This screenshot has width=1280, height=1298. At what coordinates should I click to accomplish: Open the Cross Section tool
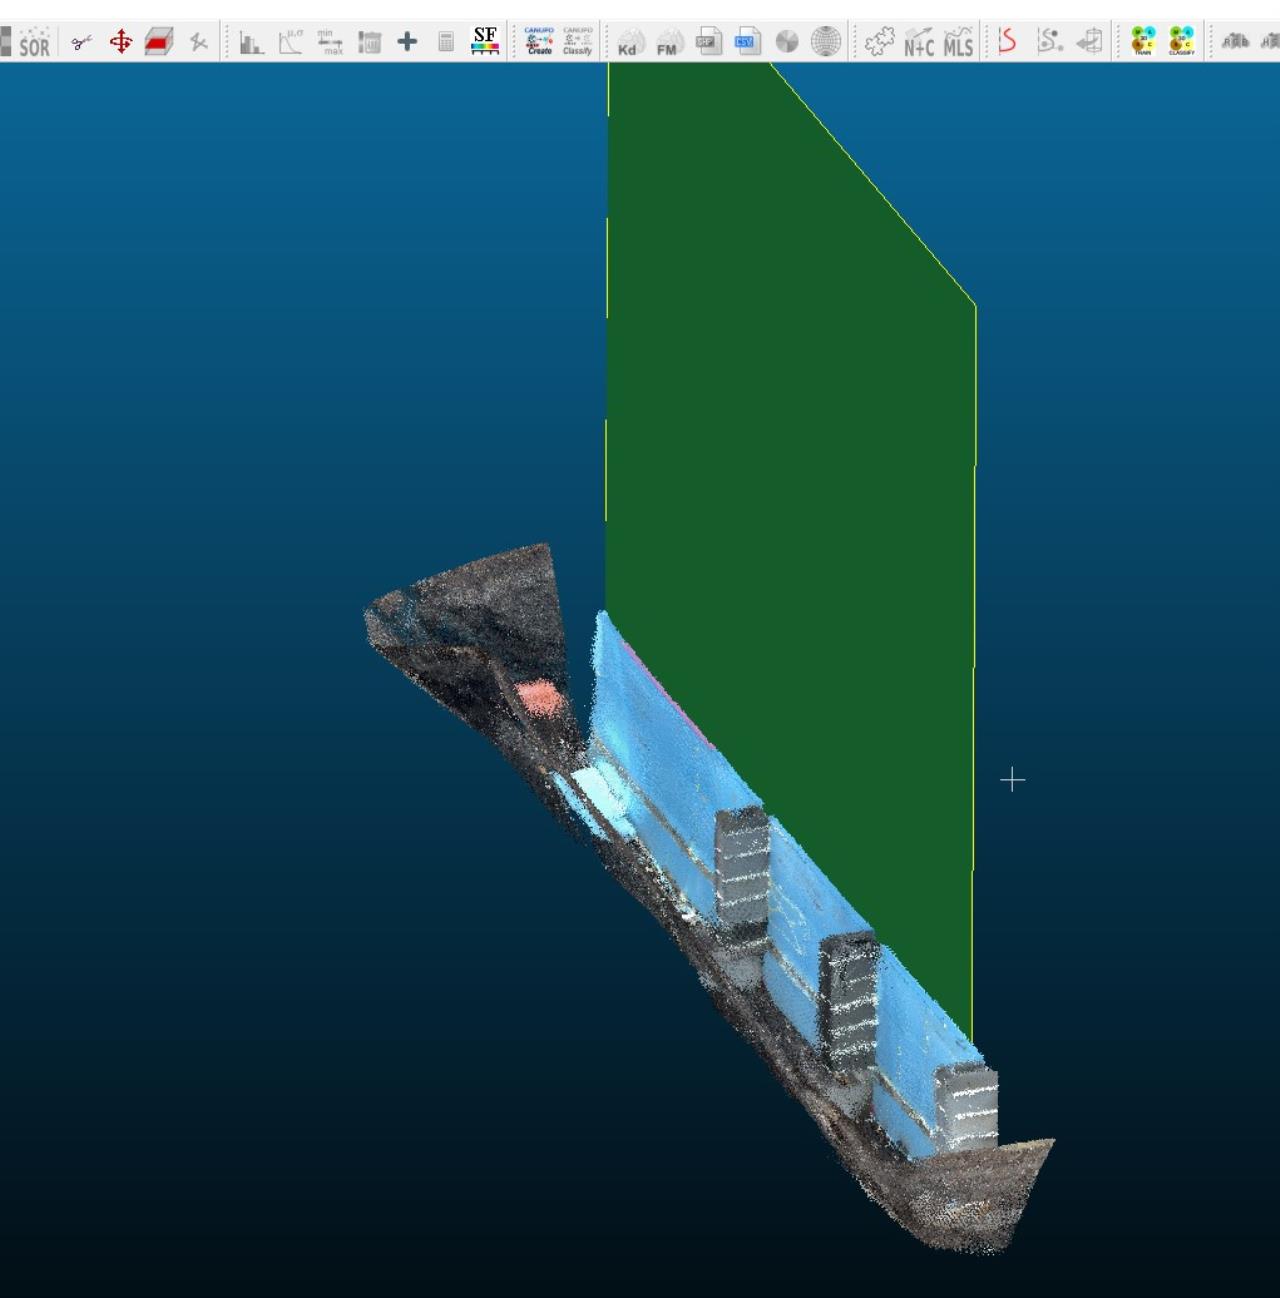[159, 42]
